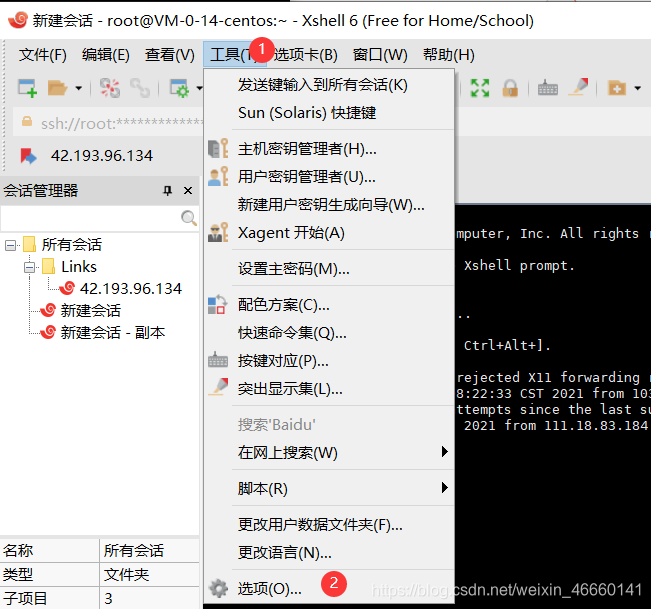Click the session properties gear toolbar icon
Viewport: 651px width, 609px height.
click(180, 88)
